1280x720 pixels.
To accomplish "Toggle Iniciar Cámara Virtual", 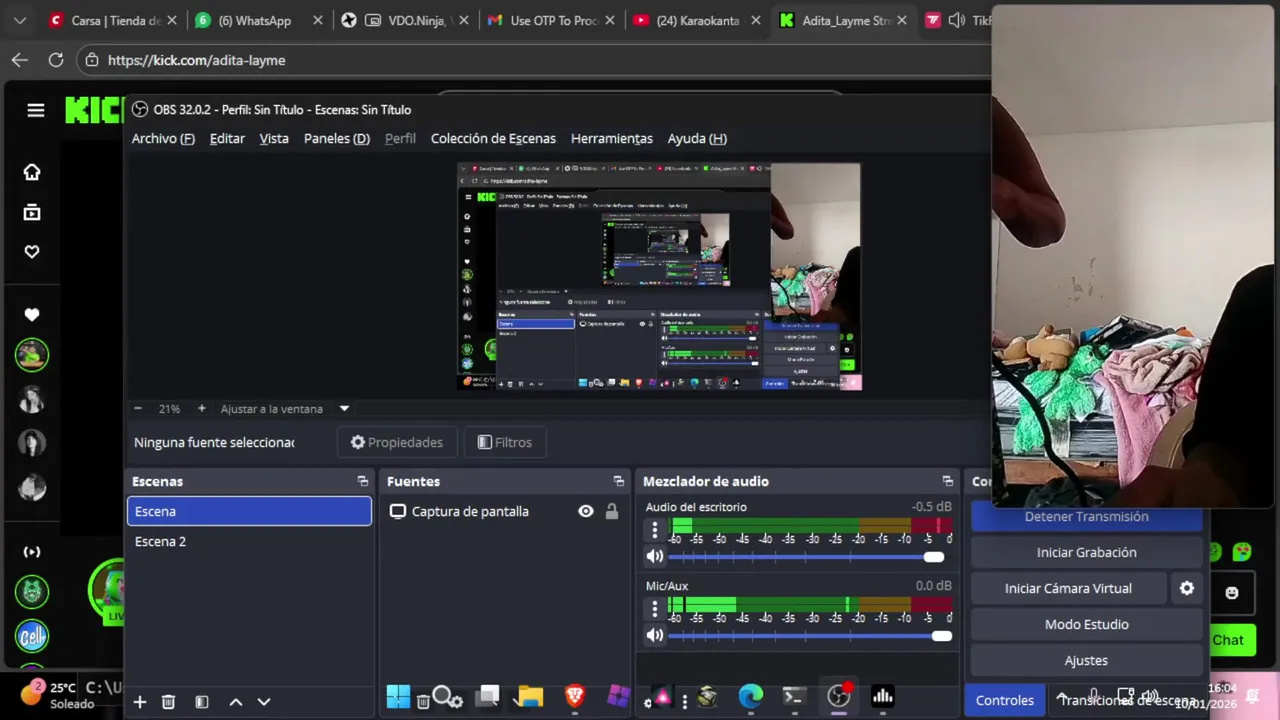I will 1068,588.
